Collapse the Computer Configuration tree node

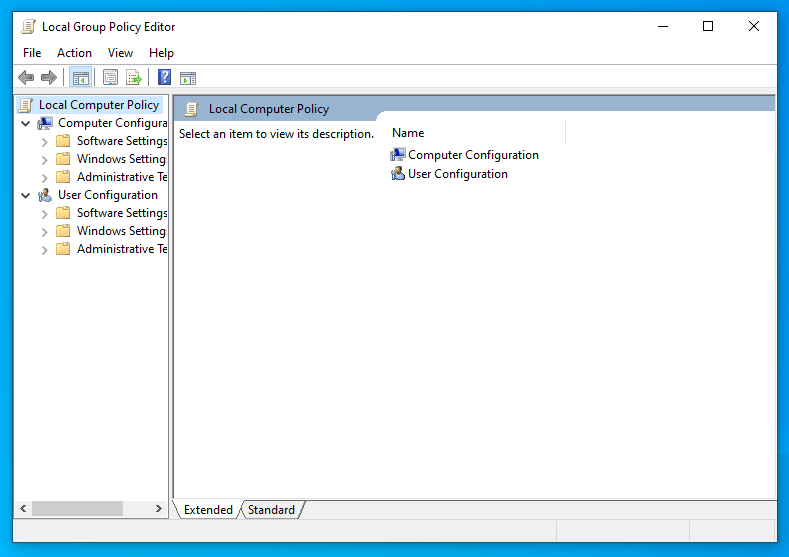pos(26,124)
